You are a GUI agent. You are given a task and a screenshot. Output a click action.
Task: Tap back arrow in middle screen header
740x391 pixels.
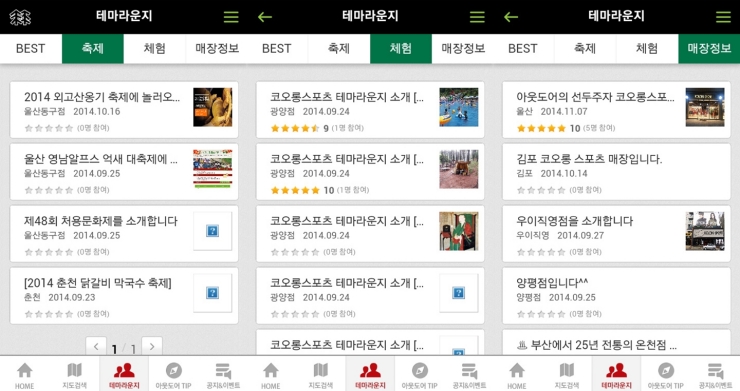point(265,17)
